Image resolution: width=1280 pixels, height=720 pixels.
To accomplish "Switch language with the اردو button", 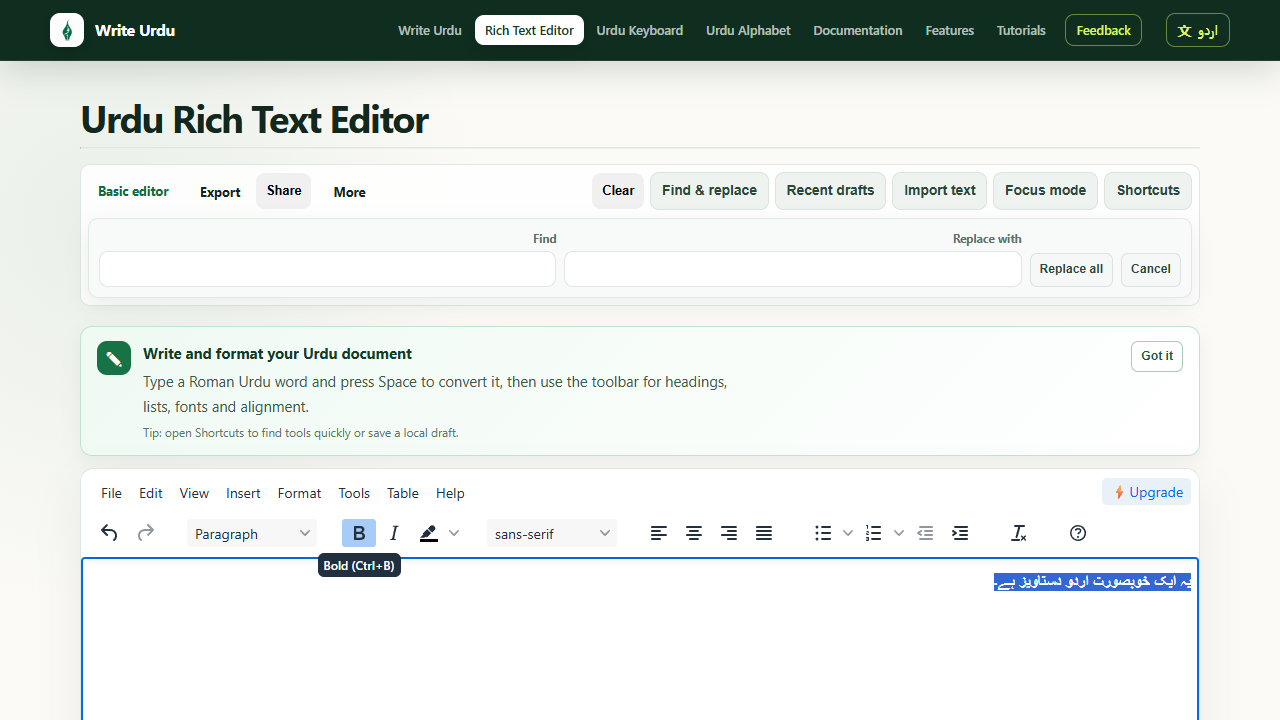I will 1198,30.
